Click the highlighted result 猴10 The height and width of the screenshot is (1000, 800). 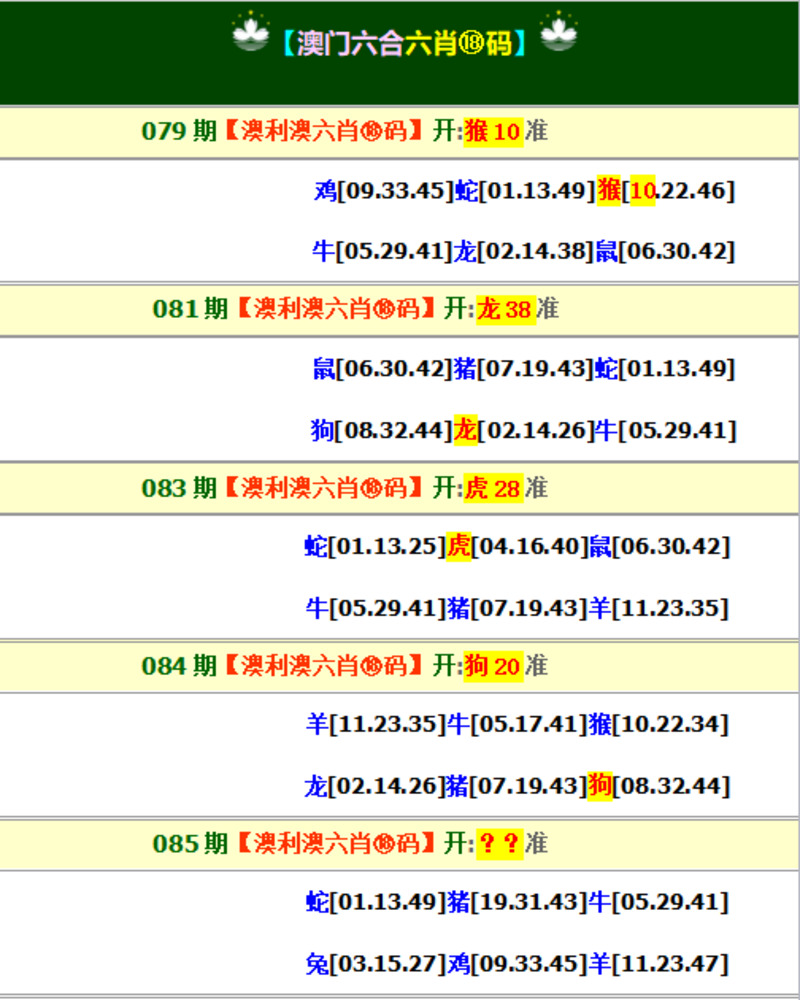coord(493,131)
